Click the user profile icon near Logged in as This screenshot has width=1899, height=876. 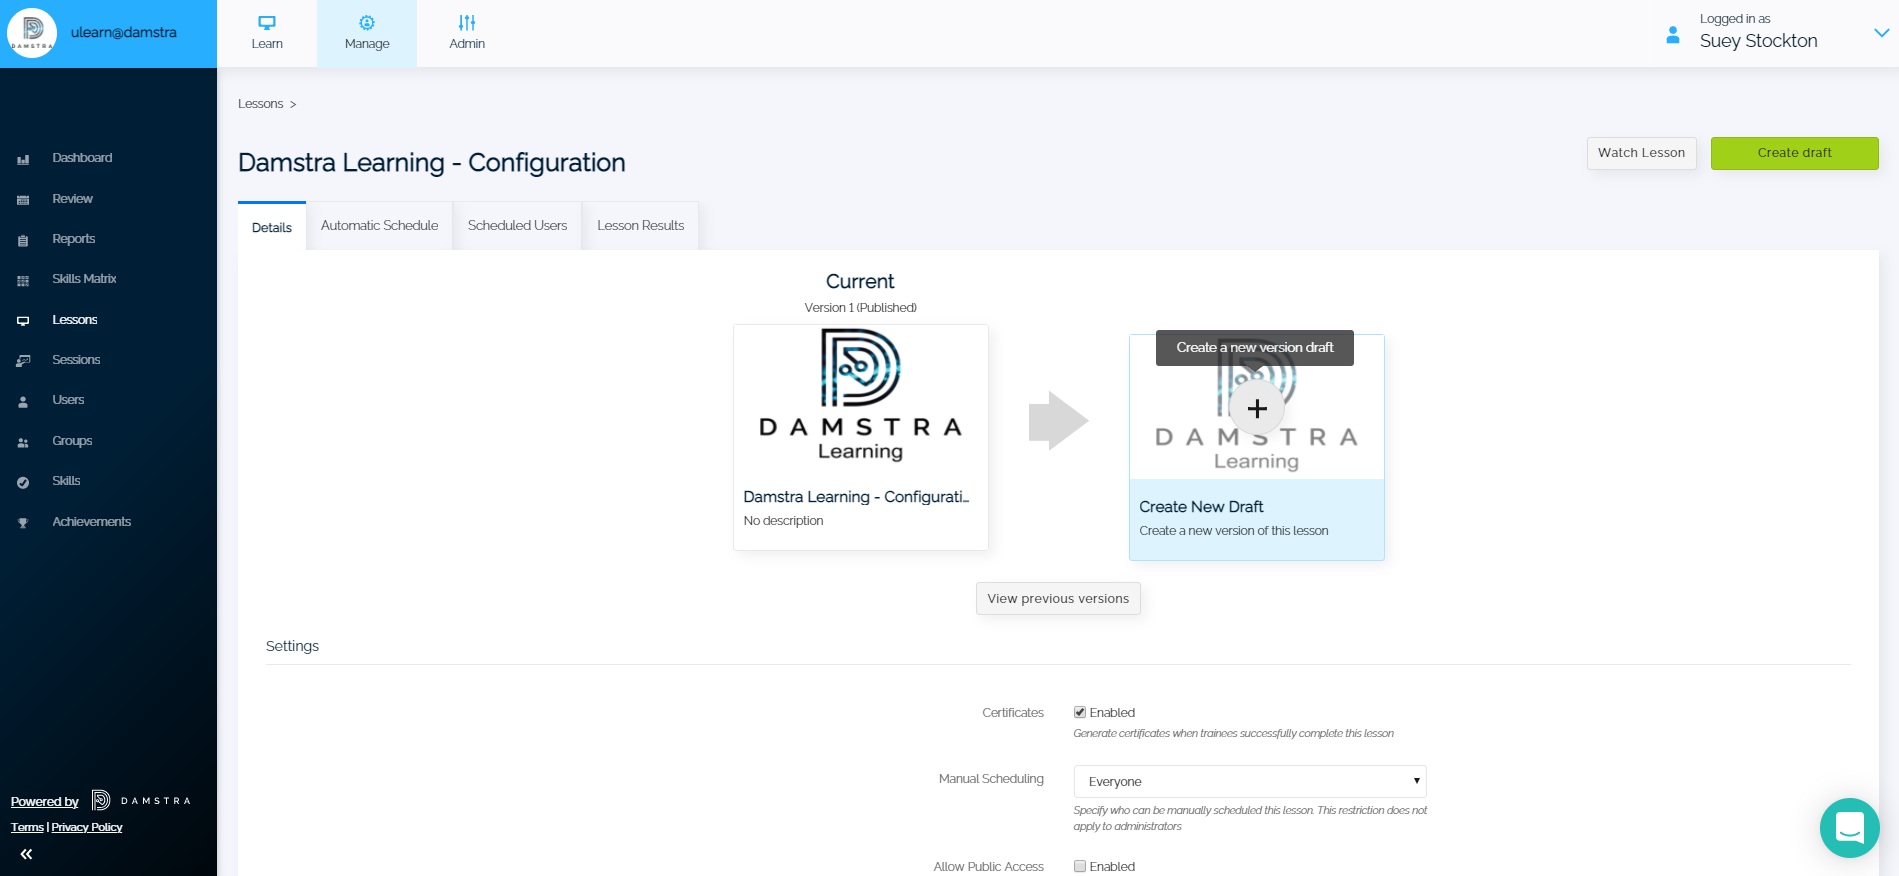point(1673,35)
